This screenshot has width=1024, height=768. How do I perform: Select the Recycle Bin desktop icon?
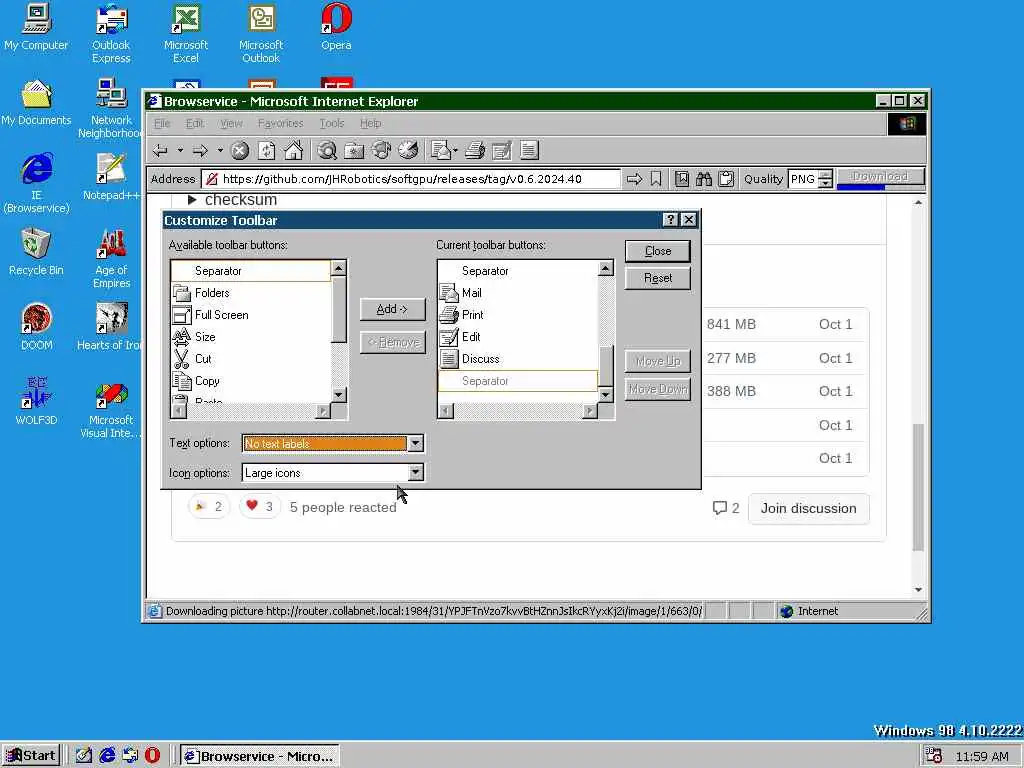tap(36, 252)
